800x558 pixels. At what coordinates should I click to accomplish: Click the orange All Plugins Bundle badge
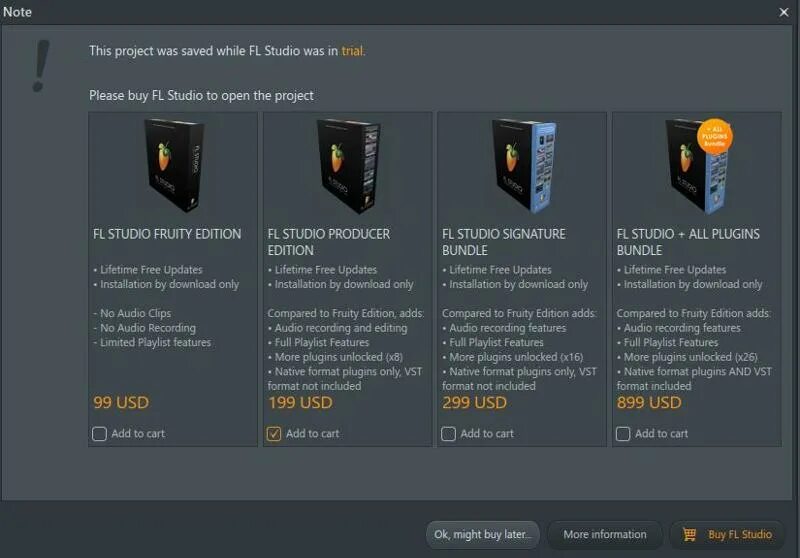(715, 136)
